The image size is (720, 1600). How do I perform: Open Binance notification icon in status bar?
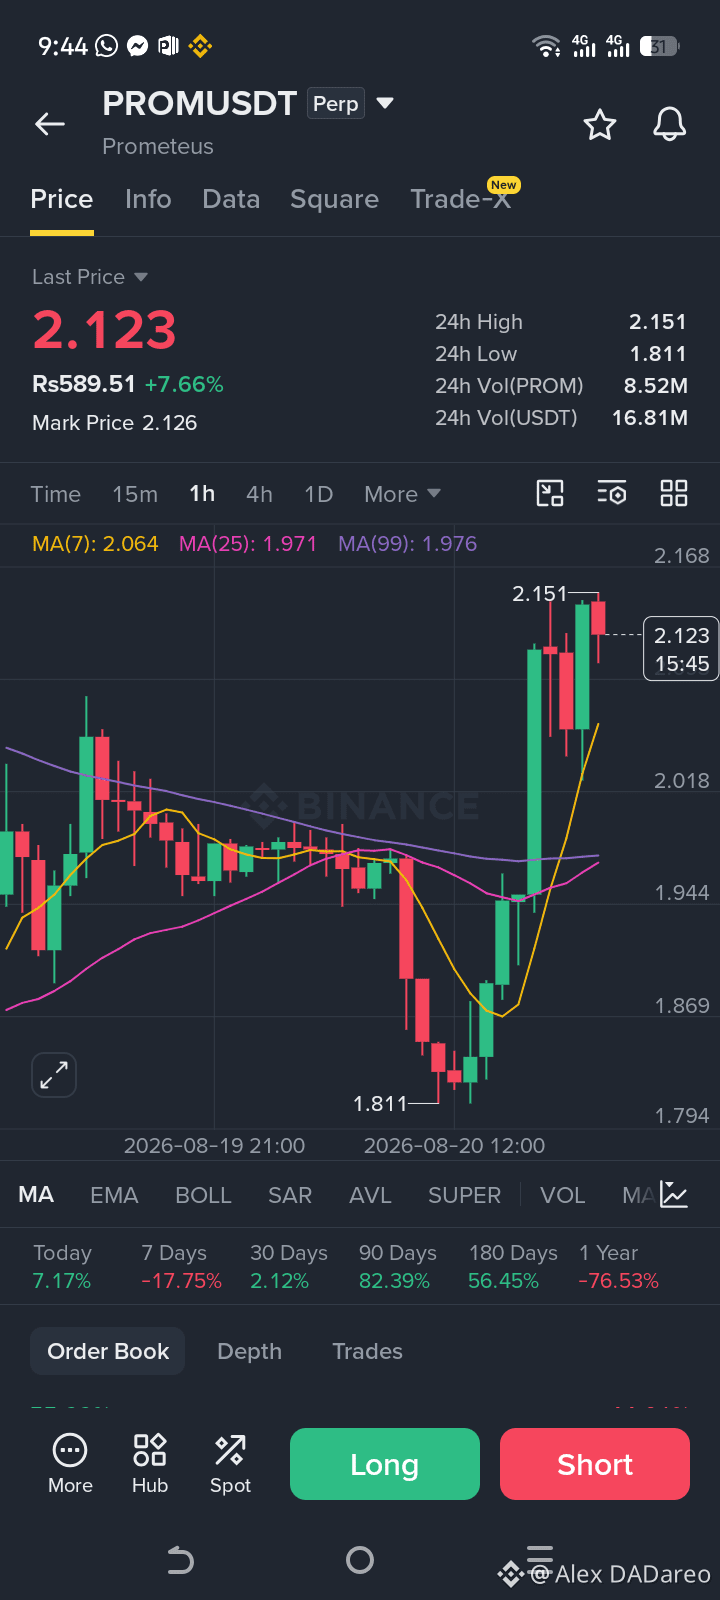(201, 46)
